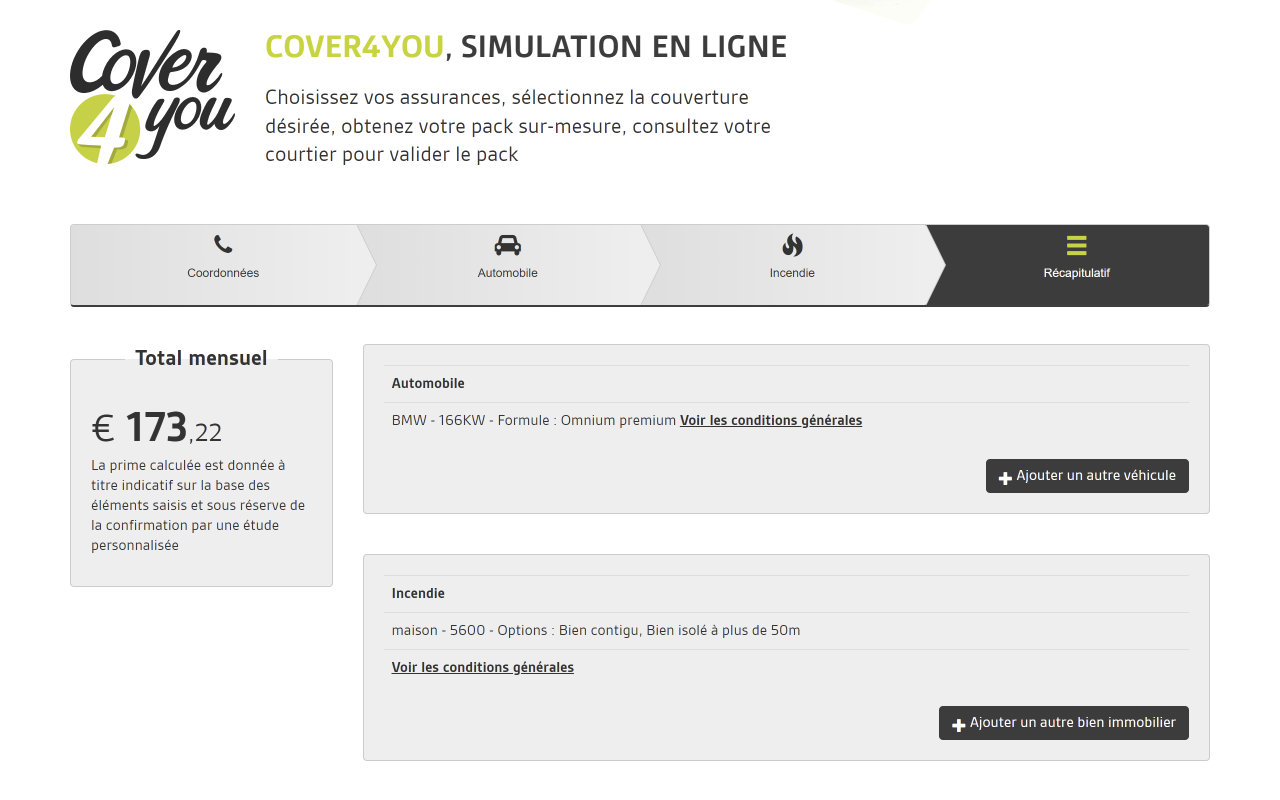Click the phone icon in the Coordonnées step

tap(223, 245)
